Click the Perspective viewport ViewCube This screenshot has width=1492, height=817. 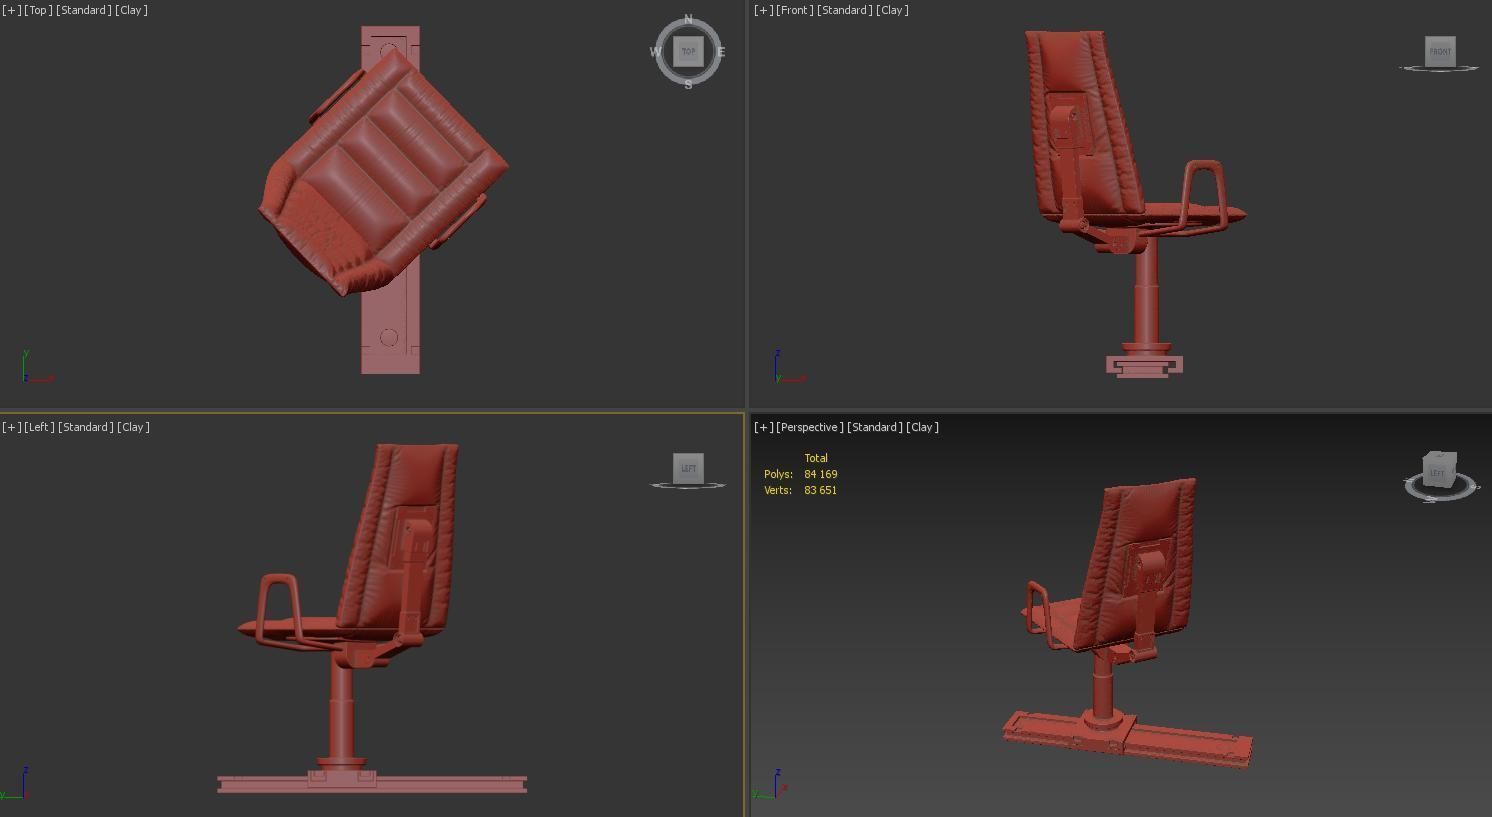coord(1438,470)
